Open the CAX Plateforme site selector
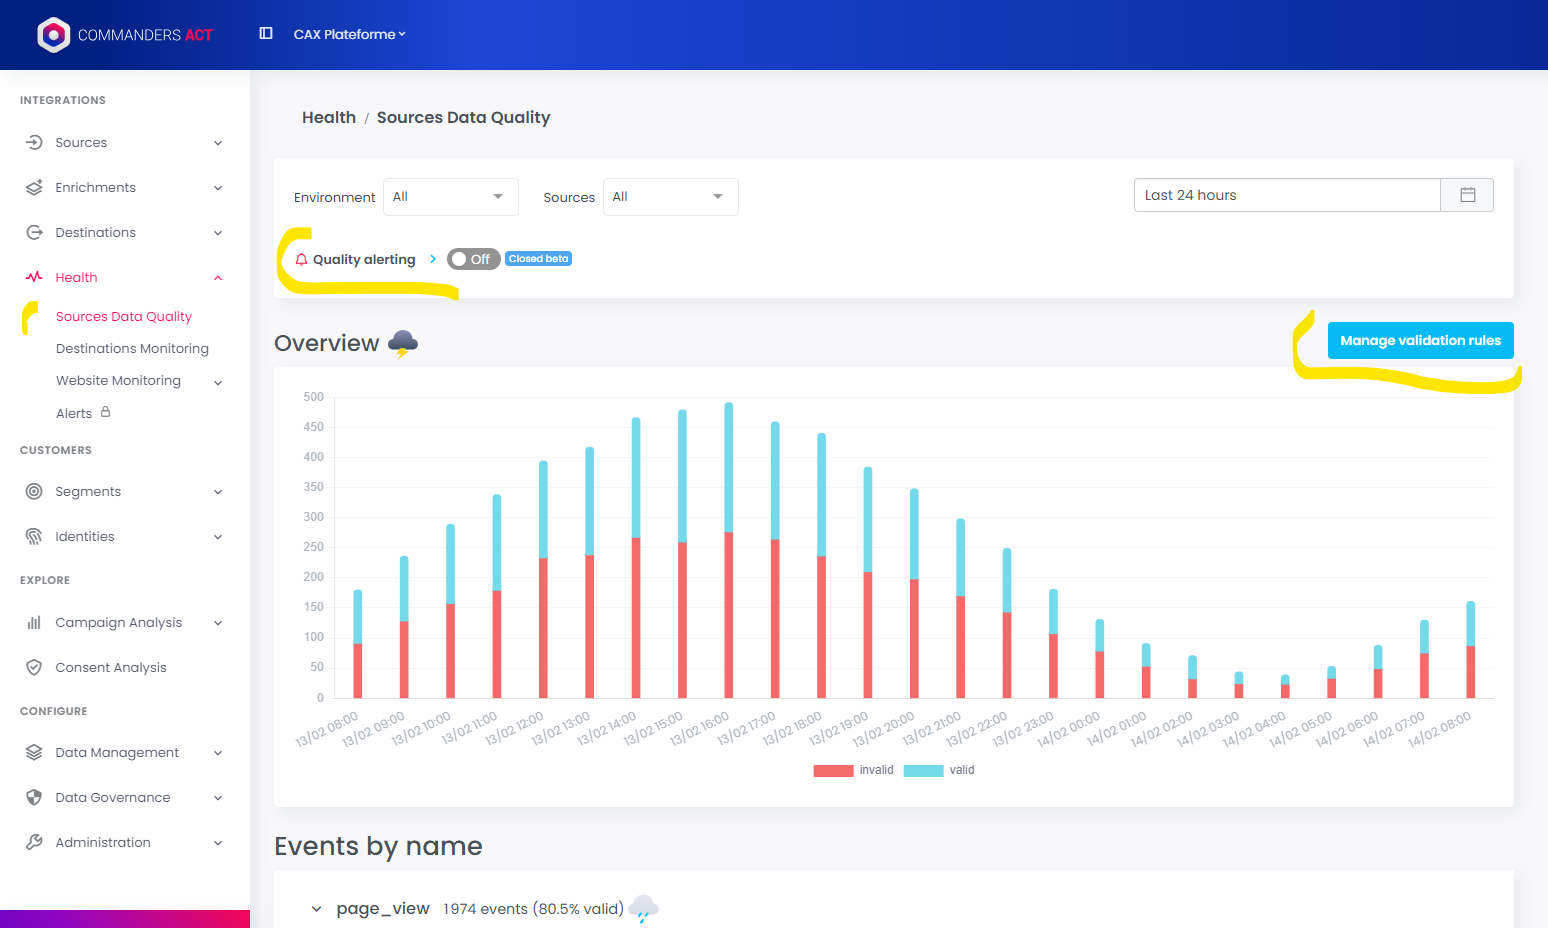Screen dimensions: 1548x928 [x=349, y=34]
